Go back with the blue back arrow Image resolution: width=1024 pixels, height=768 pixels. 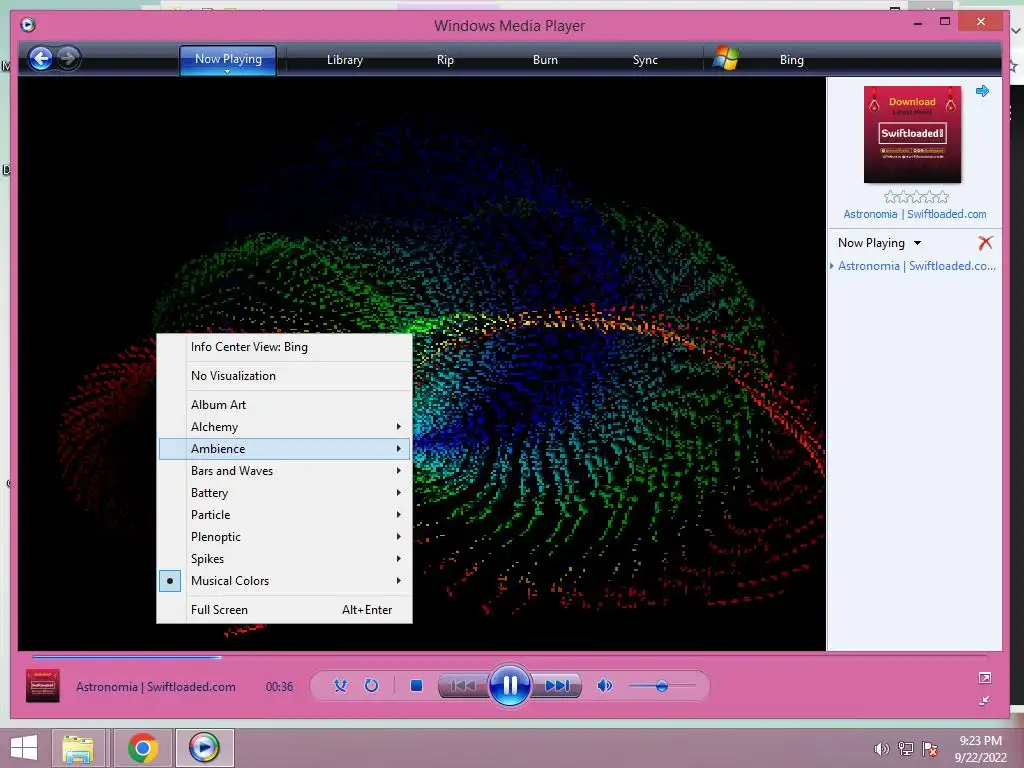pos(40,59)
